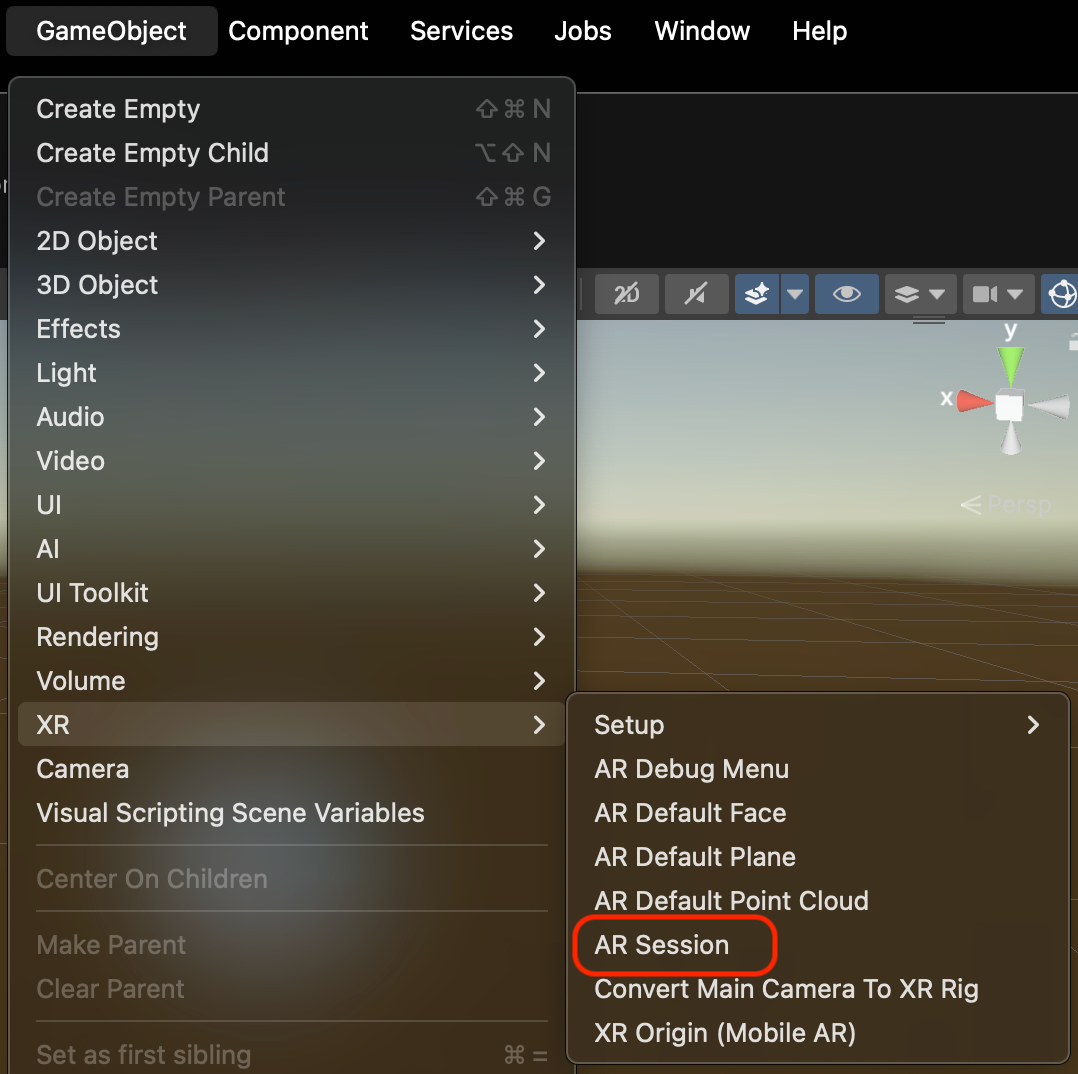Choose AR Session from XR submenu
The image size is (1078, 1074).
tap(818, 945)
